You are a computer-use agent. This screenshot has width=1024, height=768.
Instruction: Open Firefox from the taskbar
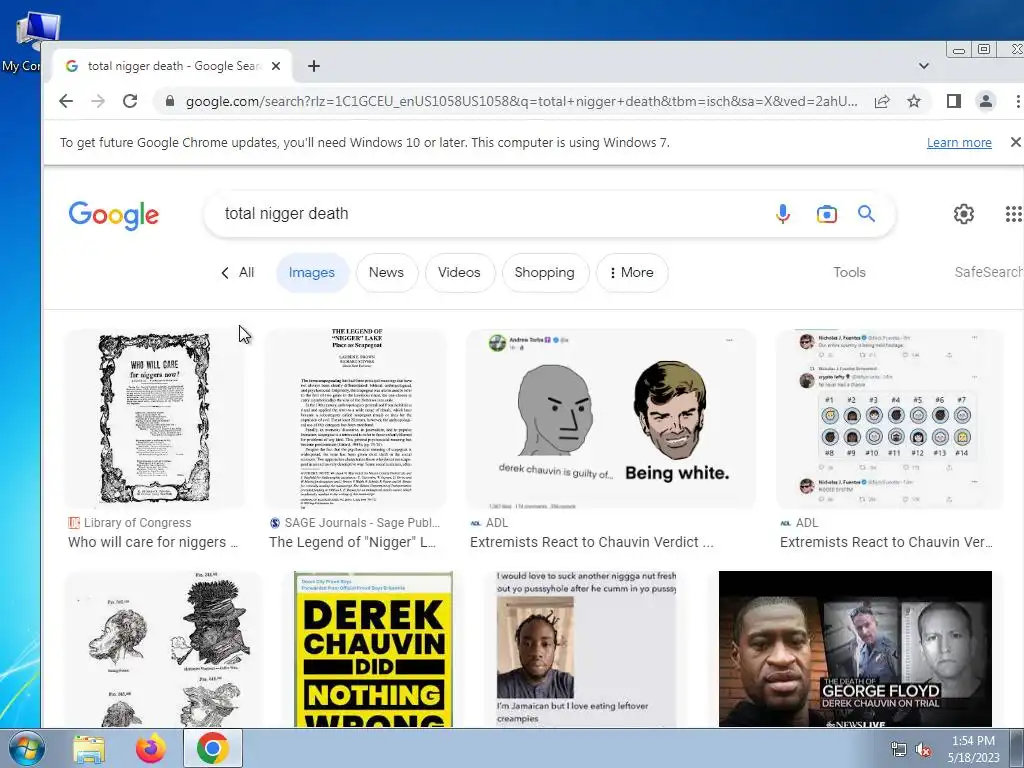click(151, 748)
